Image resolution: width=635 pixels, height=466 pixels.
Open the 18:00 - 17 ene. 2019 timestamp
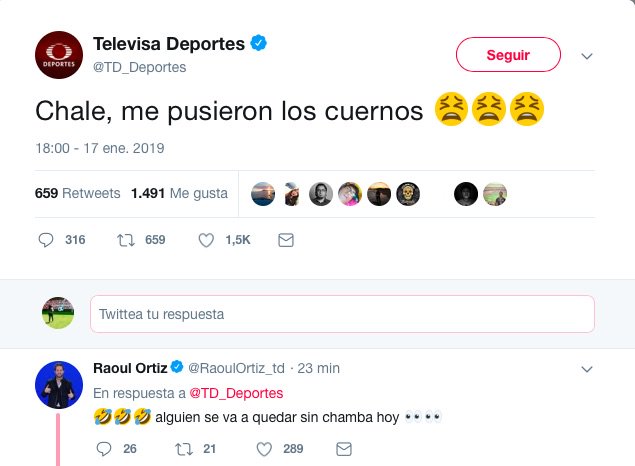[x=100, y=148]
